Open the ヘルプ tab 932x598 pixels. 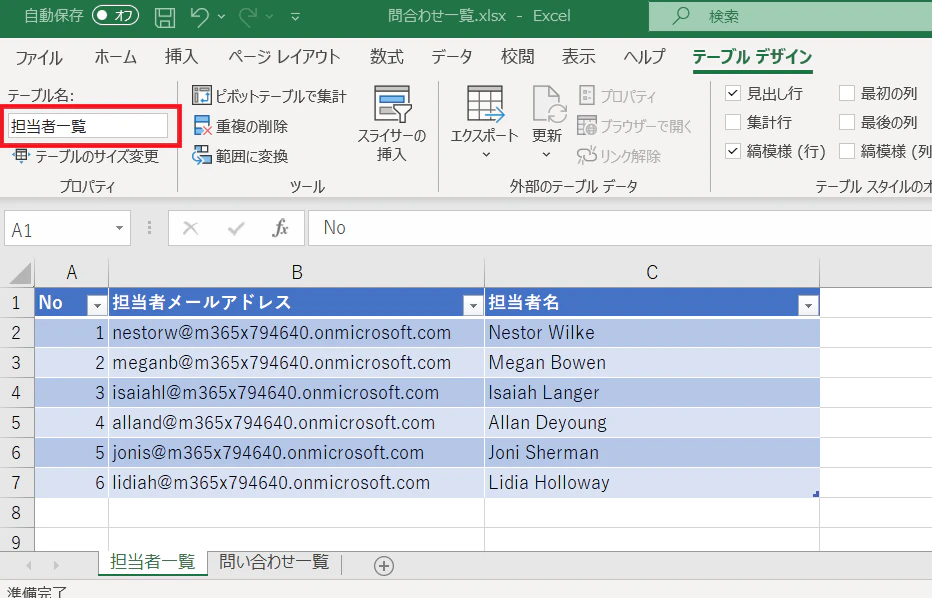[x=644, y=57]
